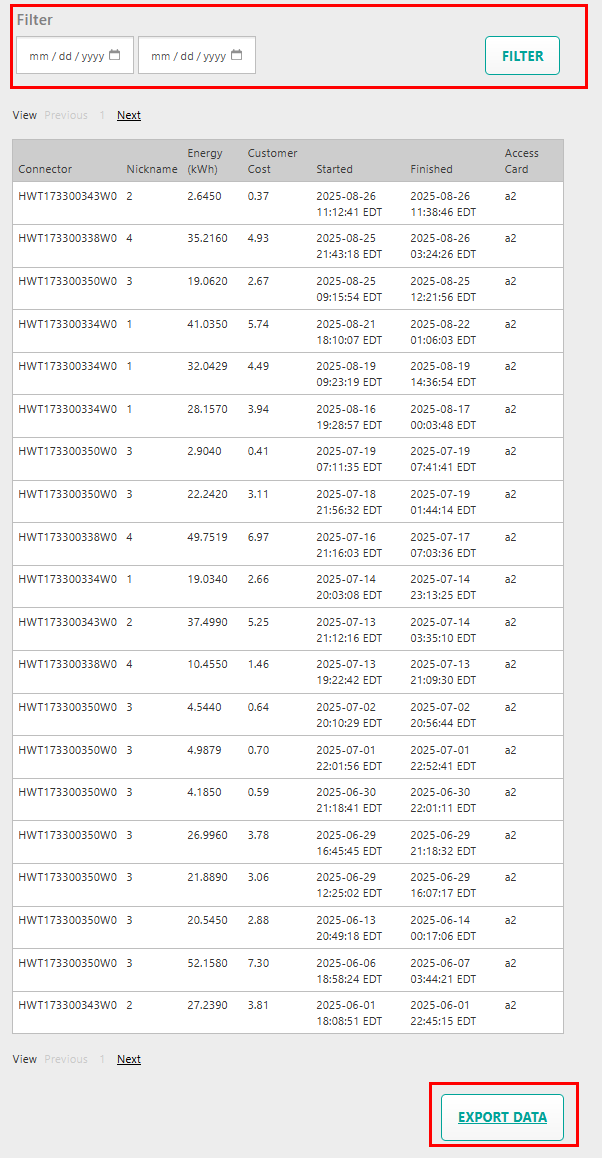Image resolution: width=602 pixels, height=1158 pixels.
Task: Click the start date input field
Action: point(66,56)
